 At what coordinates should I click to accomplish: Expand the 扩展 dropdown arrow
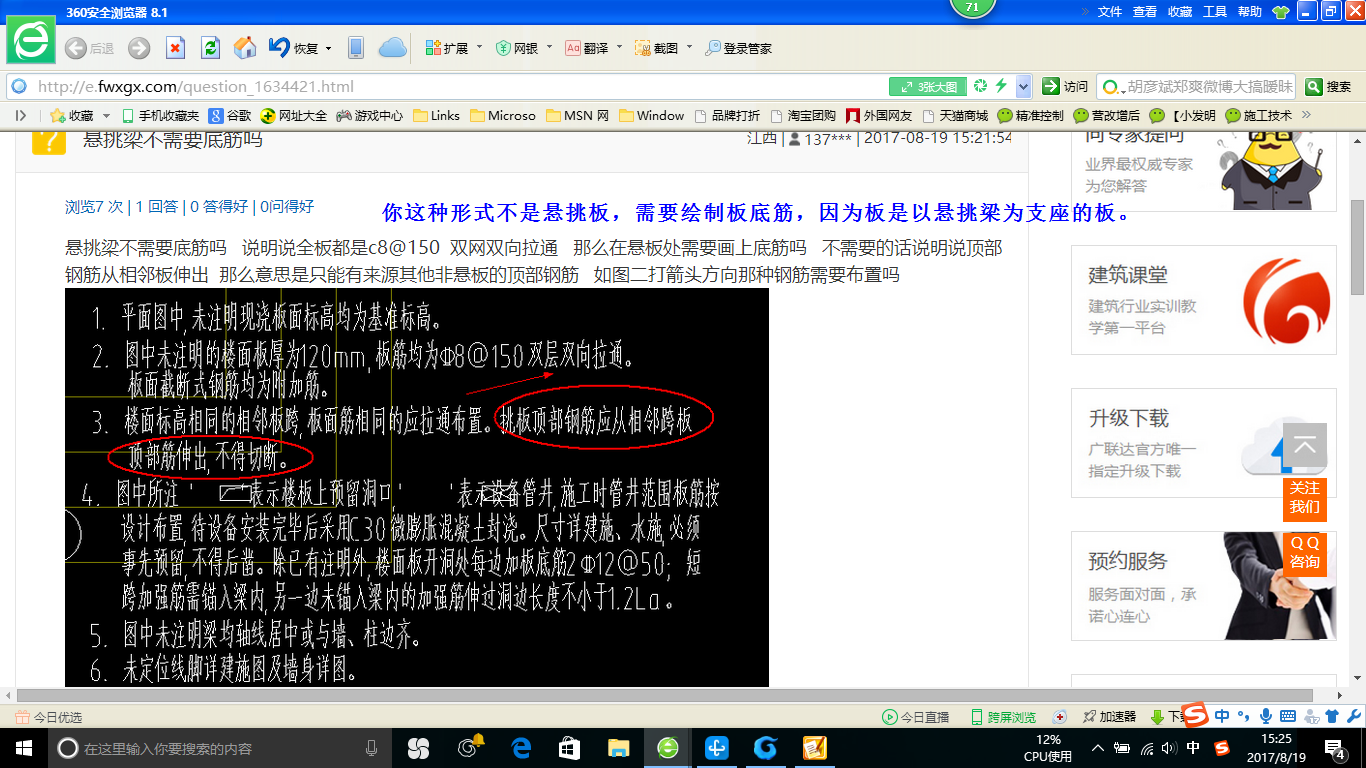click(479, 48)
